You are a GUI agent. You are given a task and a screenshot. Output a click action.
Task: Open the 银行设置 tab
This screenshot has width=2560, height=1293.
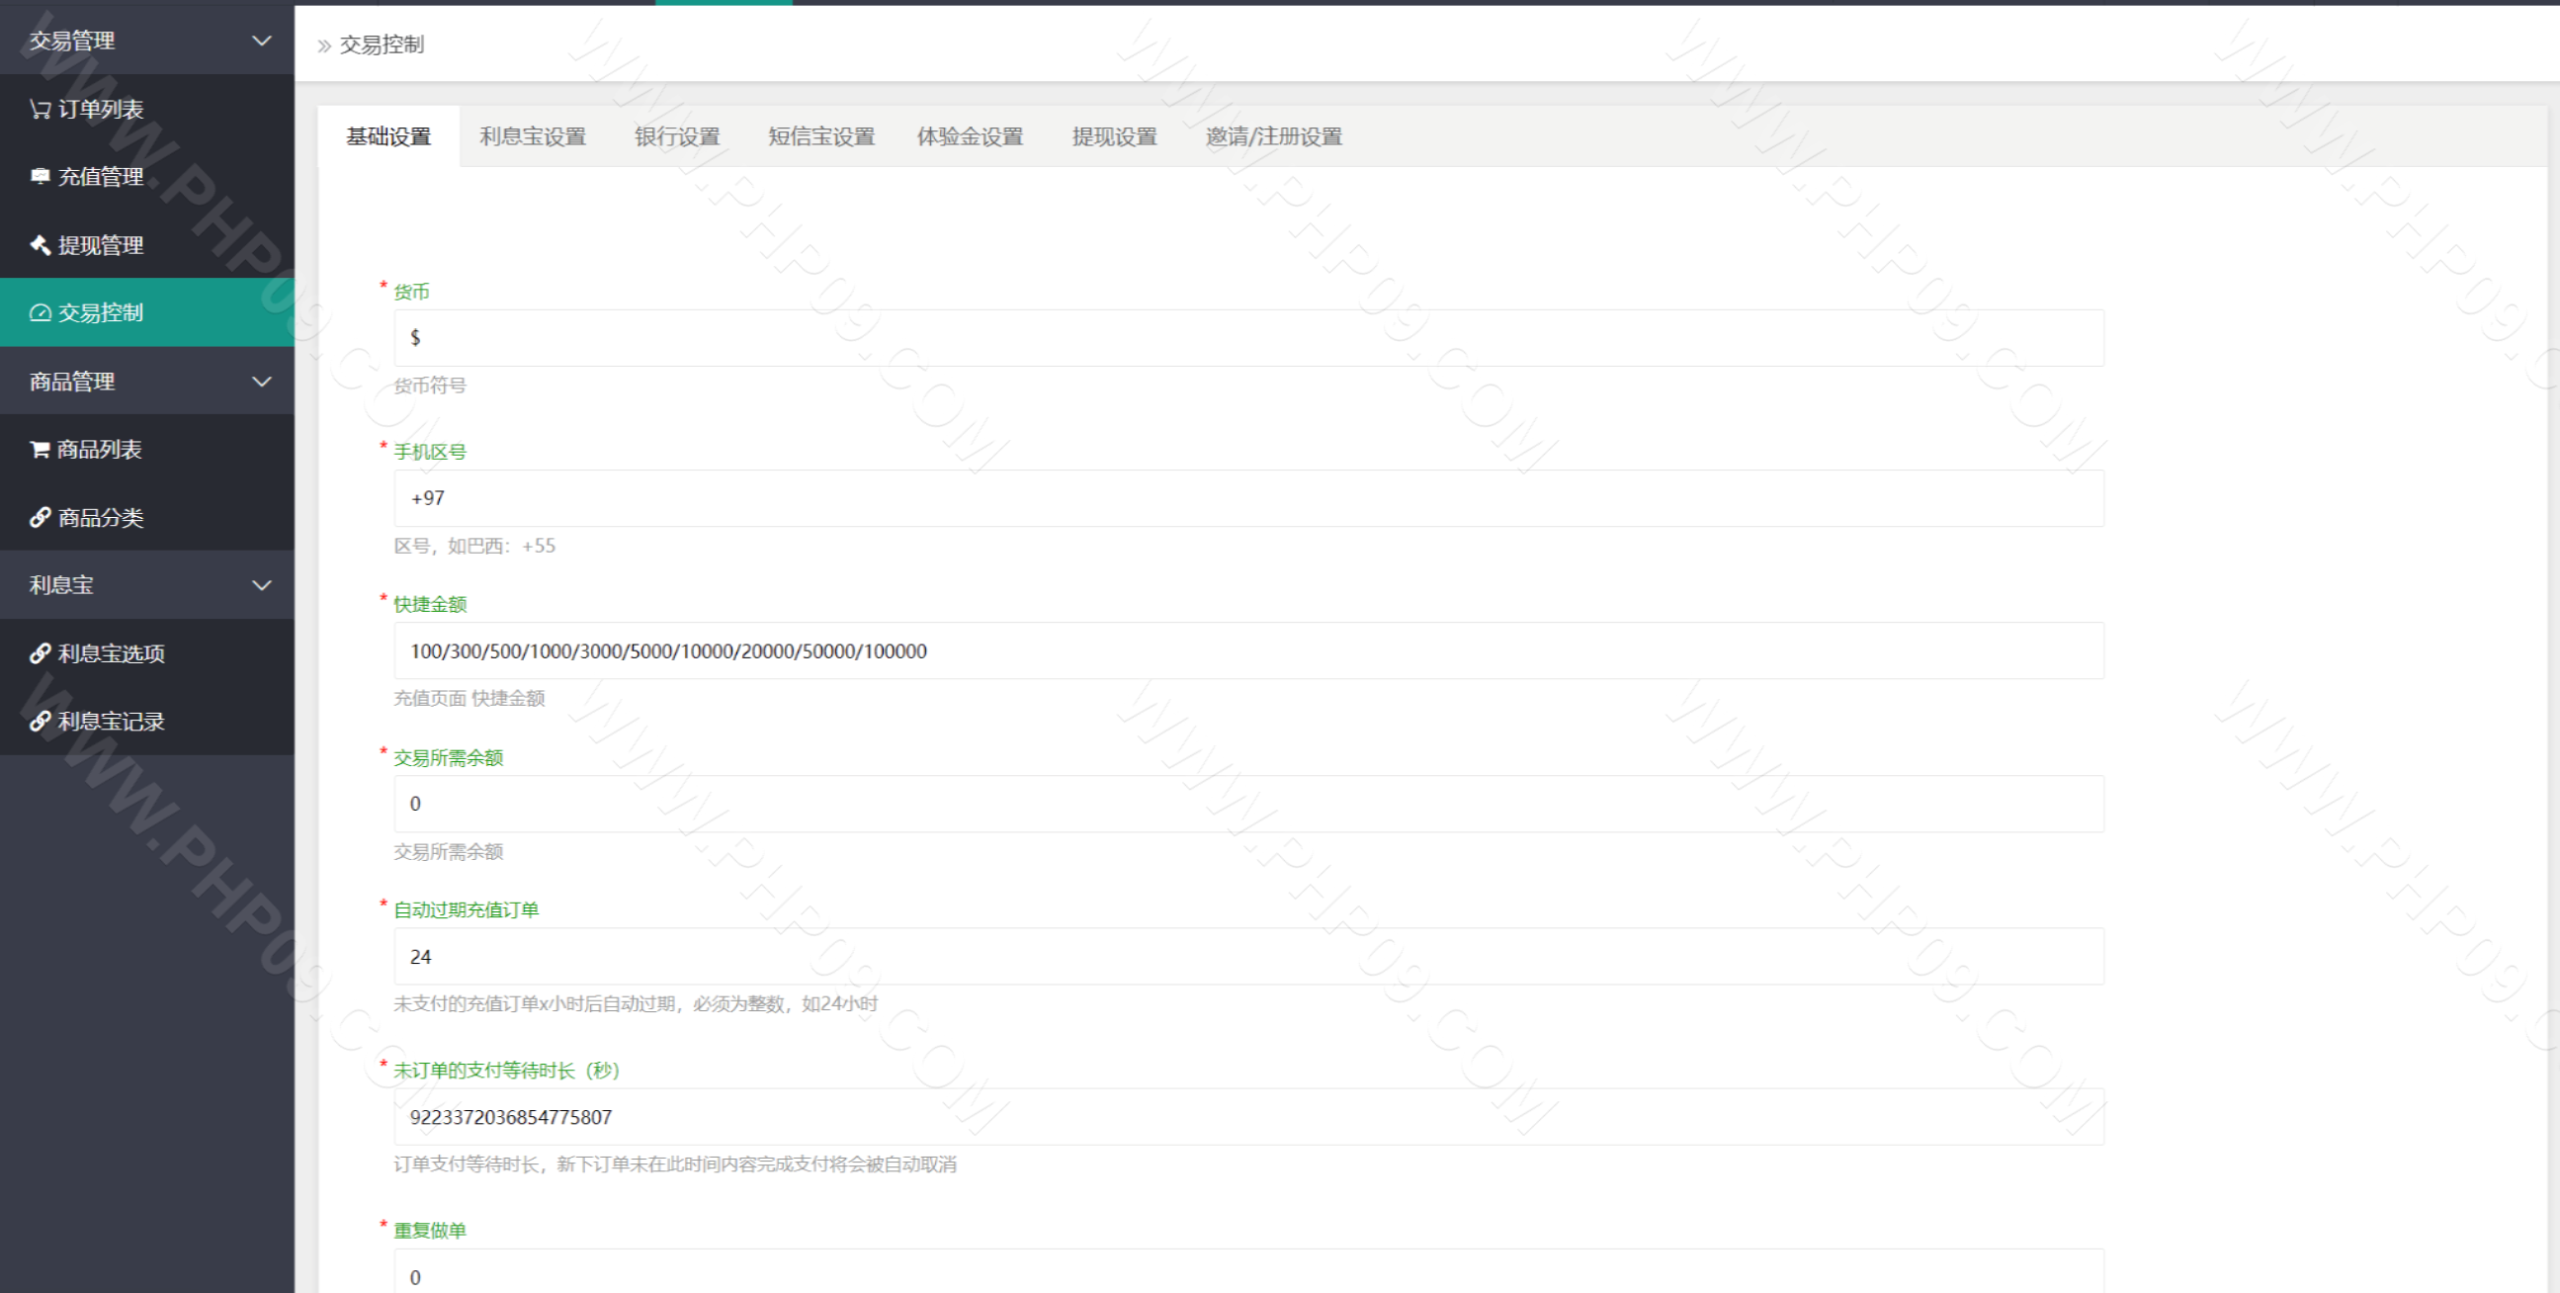point(677,137)
